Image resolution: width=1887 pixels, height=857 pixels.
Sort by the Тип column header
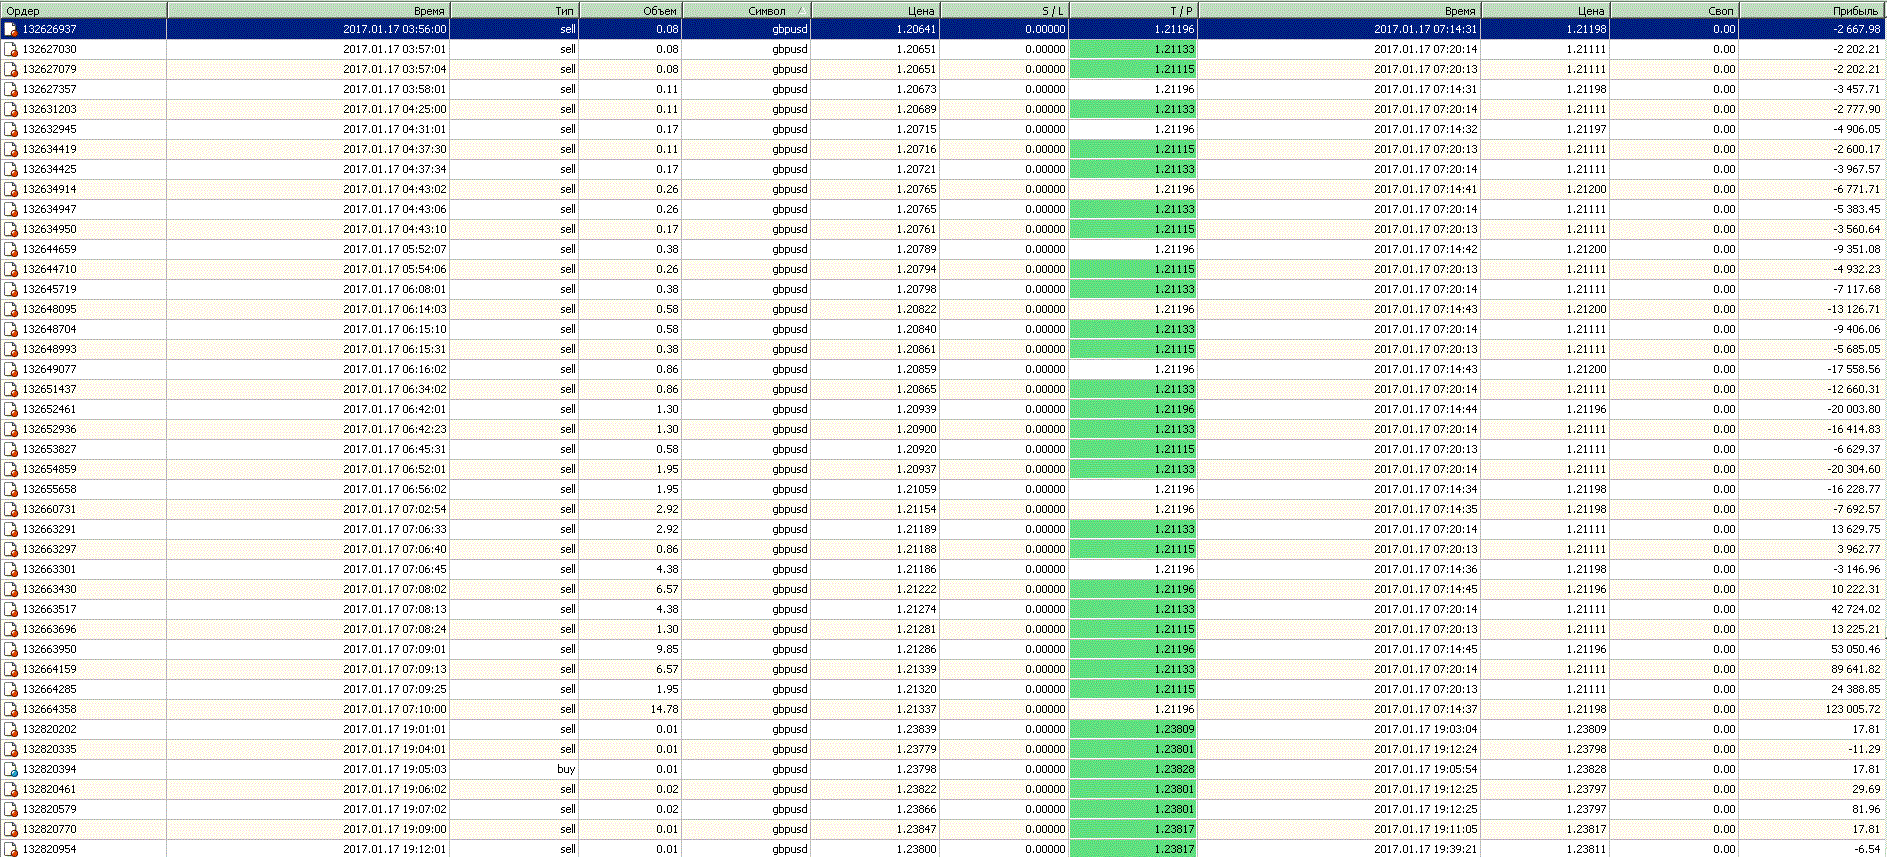tap(514, 10)
